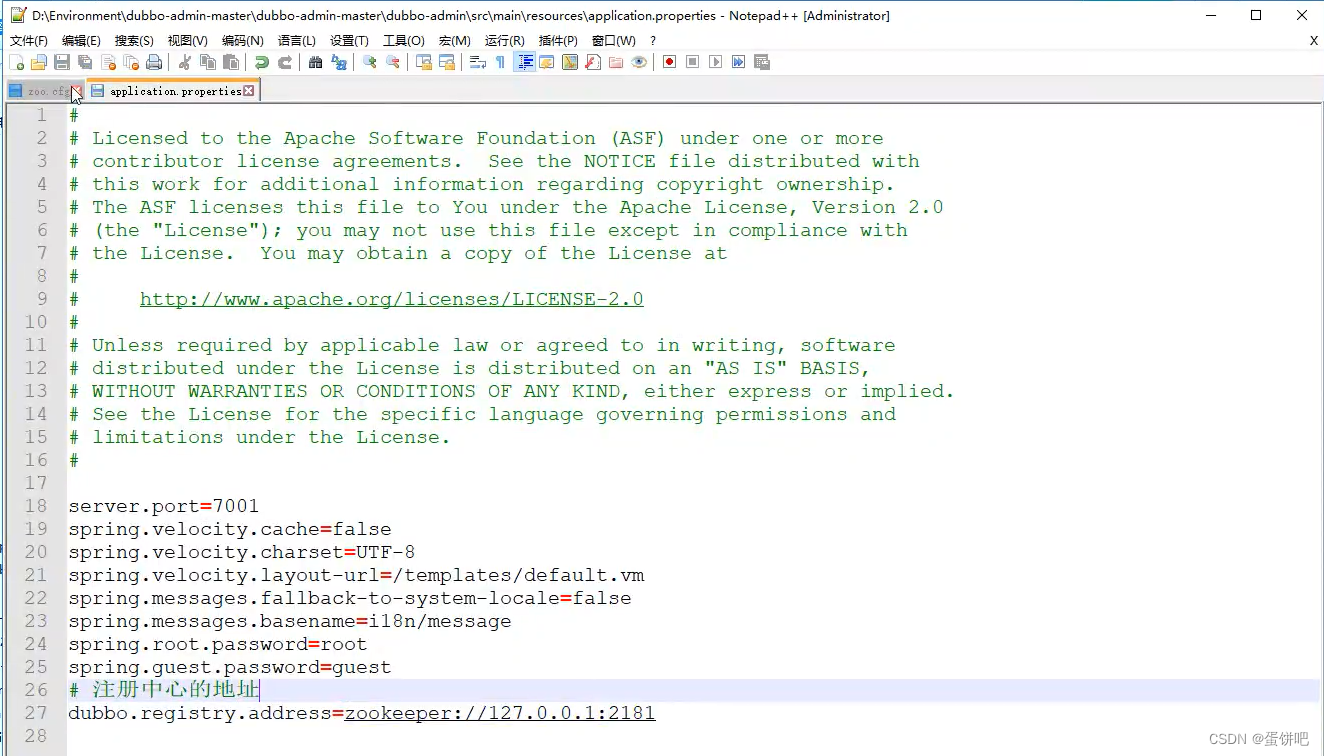Screen dimensions: 1324x756
Task: Open the 文件(F) menu
Action: (29, 41)
